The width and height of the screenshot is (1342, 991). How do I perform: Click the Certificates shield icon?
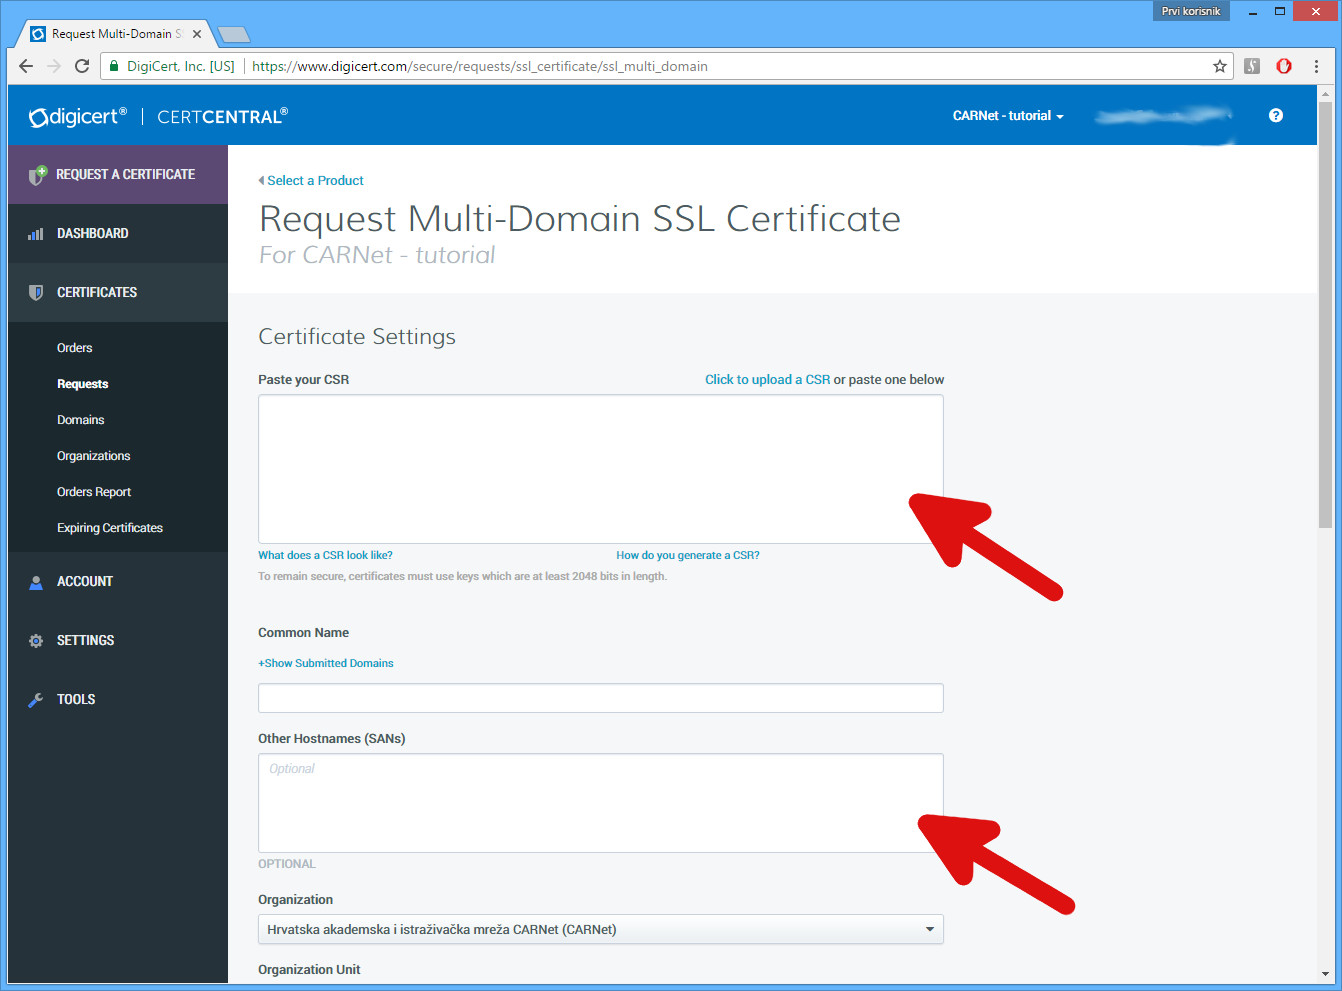tap(36, 293)
